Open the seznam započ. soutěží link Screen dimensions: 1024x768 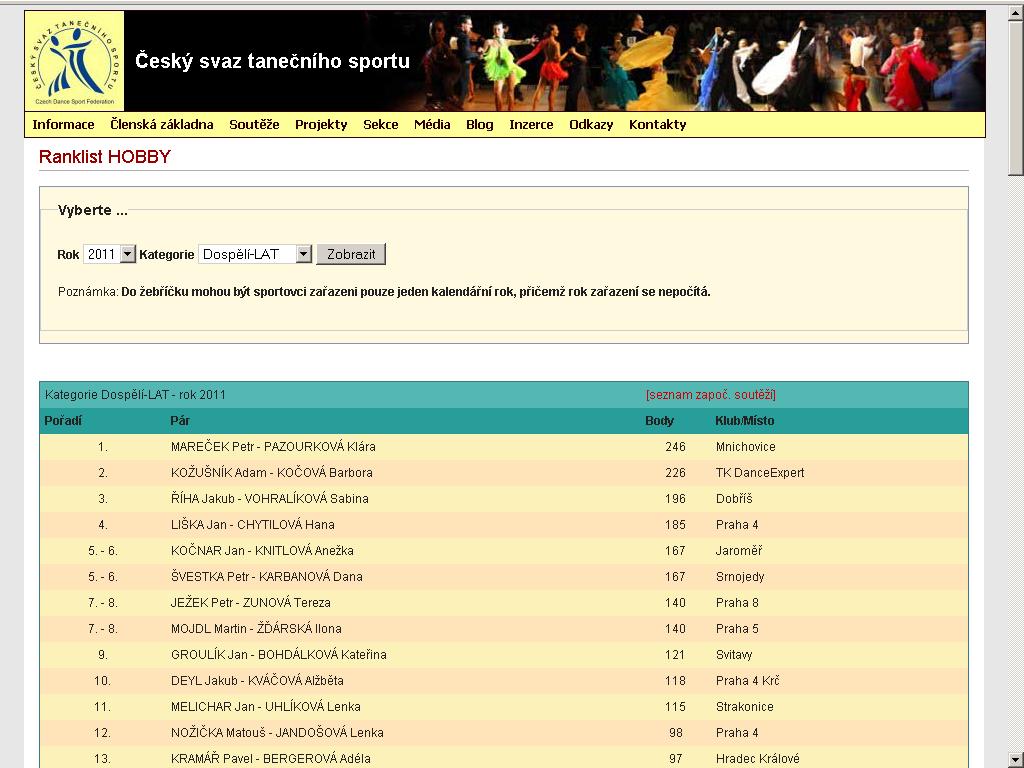(711, 394)
